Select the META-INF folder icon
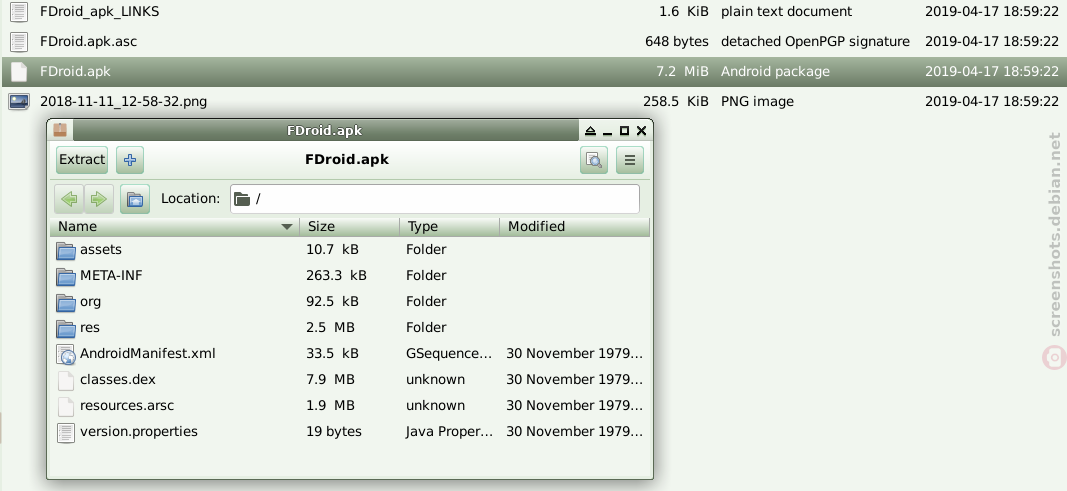This screenshot has height=491, width=1067. tap(66, 276)
